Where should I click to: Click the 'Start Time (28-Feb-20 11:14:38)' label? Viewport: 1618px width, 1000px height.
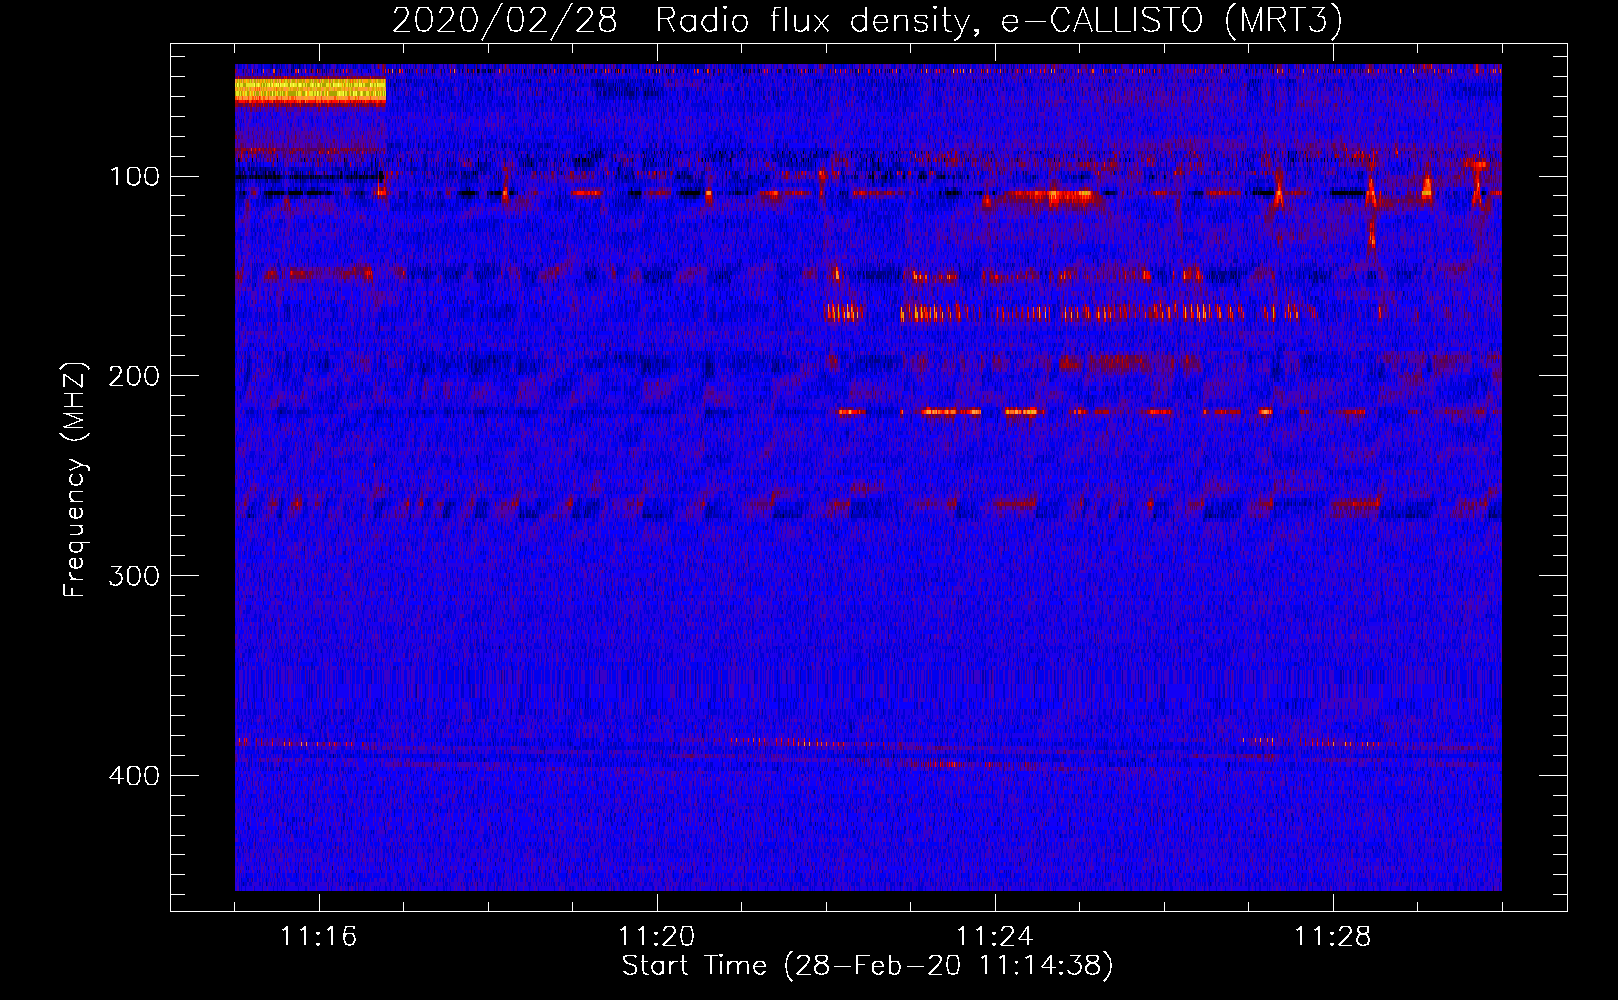(x=867, y=966)
